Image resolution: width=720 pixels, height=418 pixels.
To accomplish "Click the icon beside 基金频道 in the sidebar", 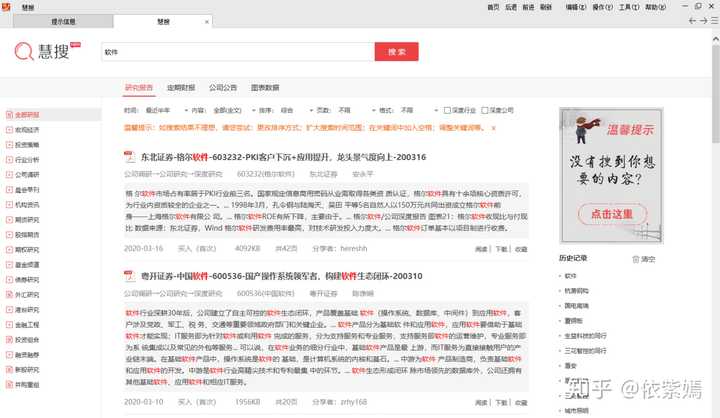I will coord(9,265).
